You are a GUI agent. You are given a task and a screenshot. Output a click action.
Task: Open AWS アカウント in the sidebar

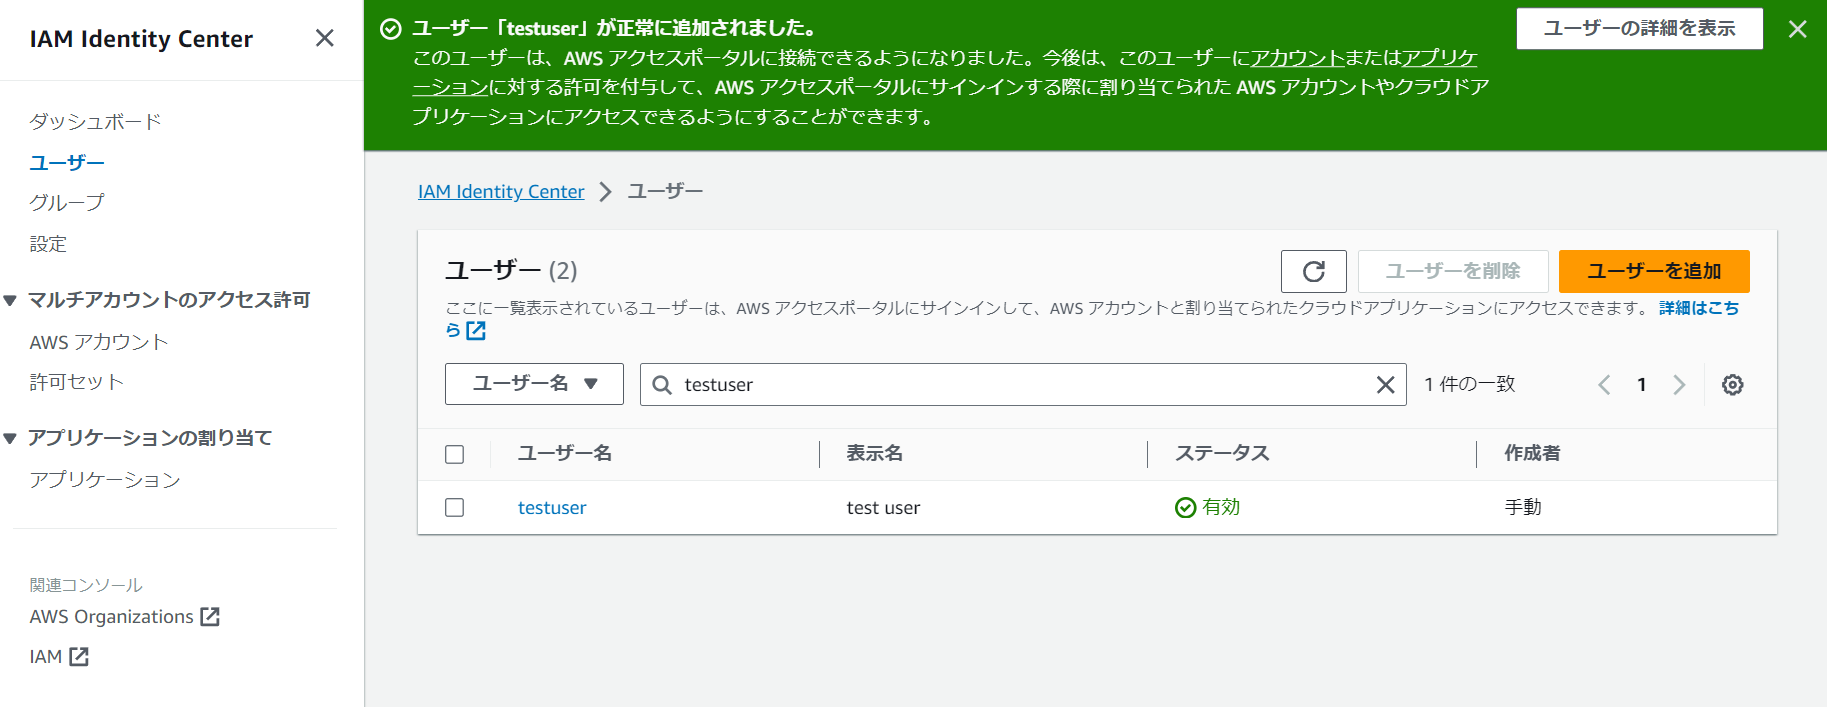point(99,342)
